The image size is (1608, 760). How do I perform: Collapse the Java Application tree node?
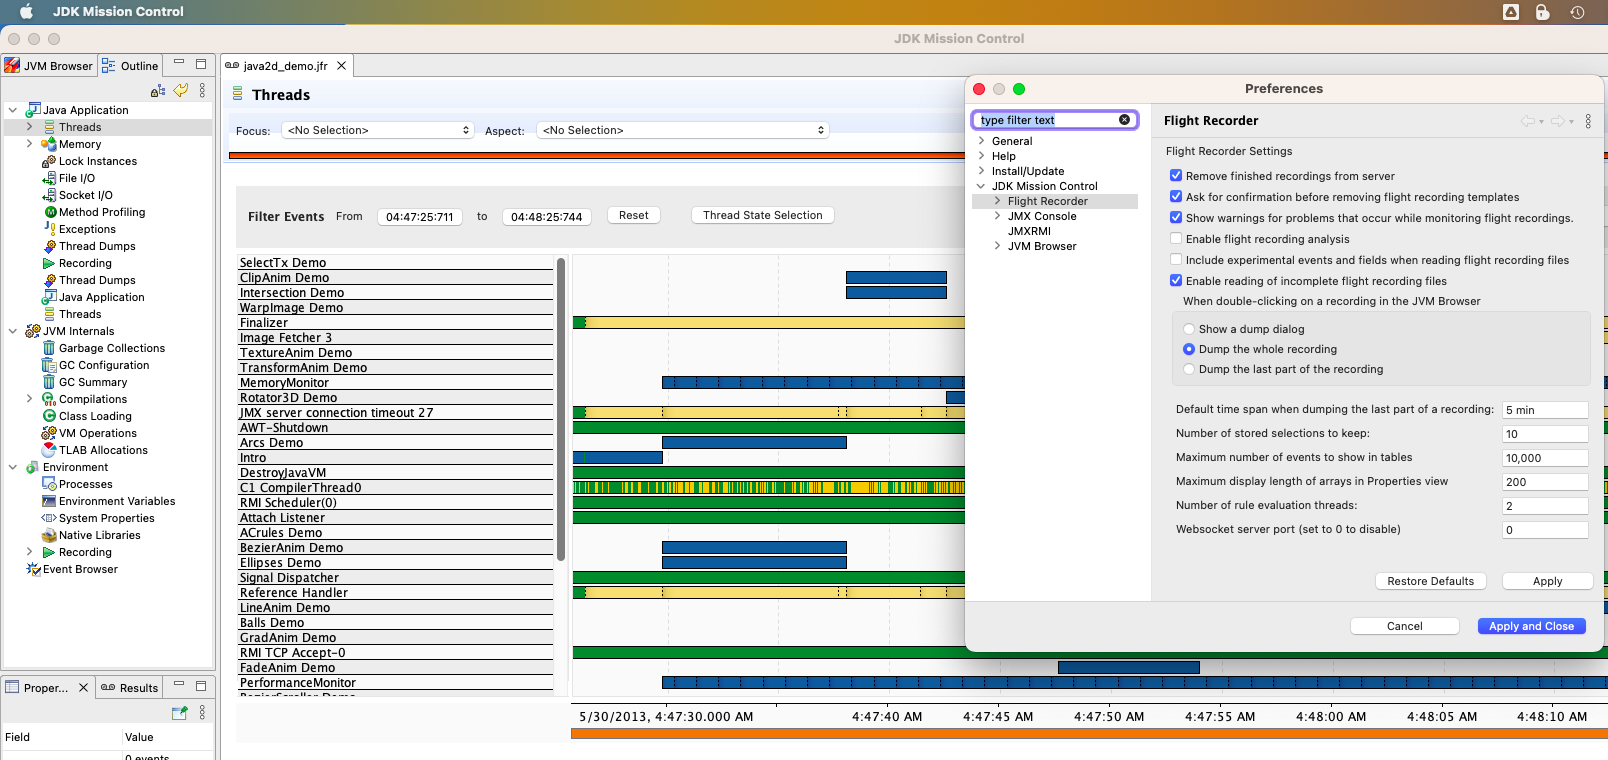(13, 110)
